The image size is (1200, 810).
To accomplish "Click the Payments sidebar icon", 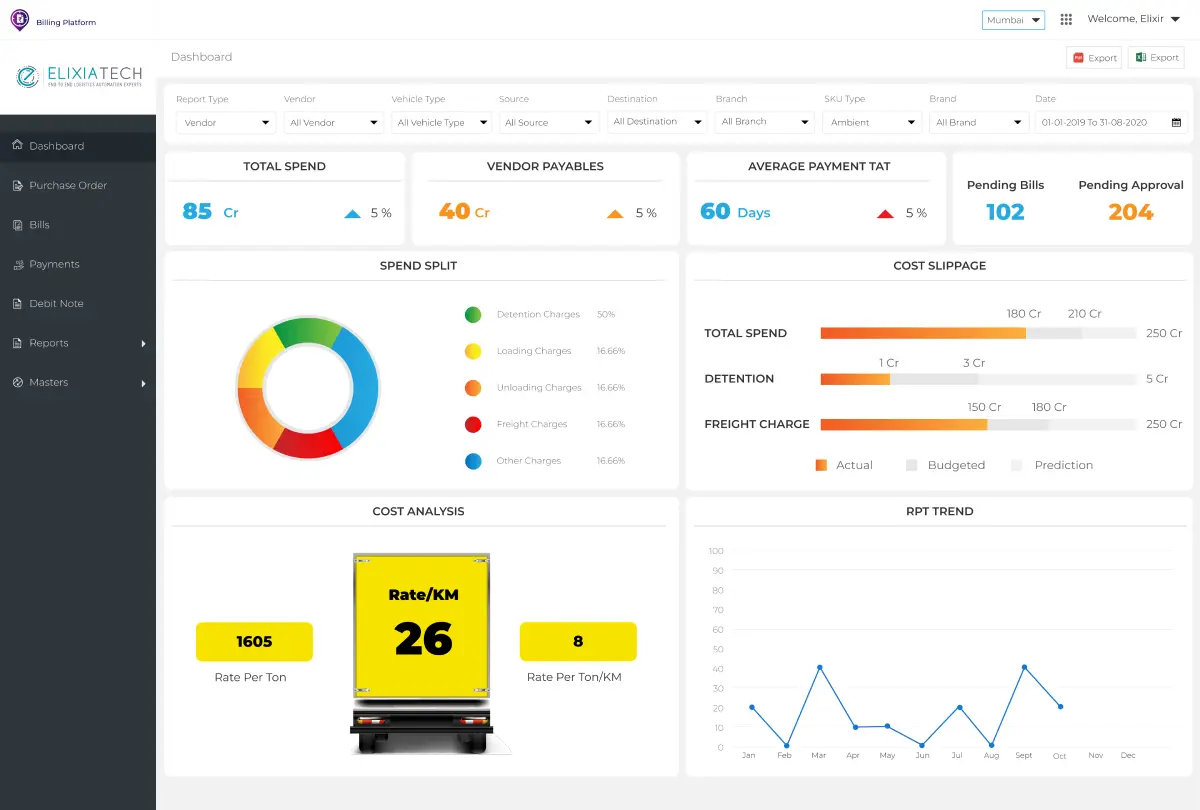I will click(x=17, y=264).
